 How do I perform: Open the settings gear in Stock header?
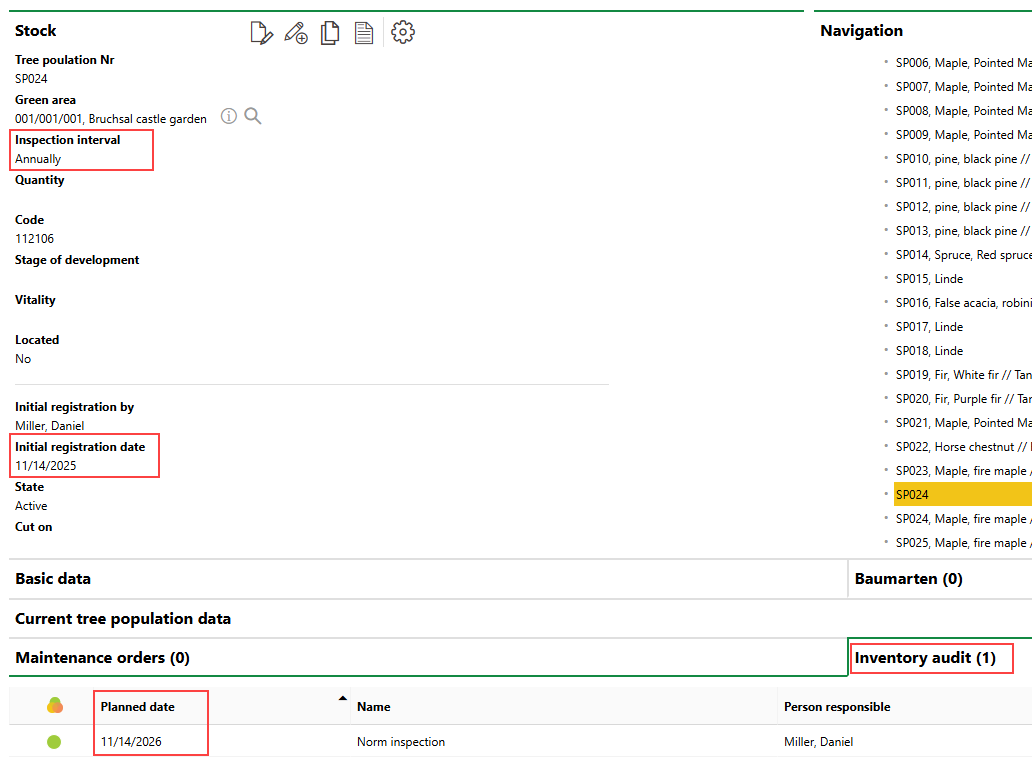(x=403, y=32)
